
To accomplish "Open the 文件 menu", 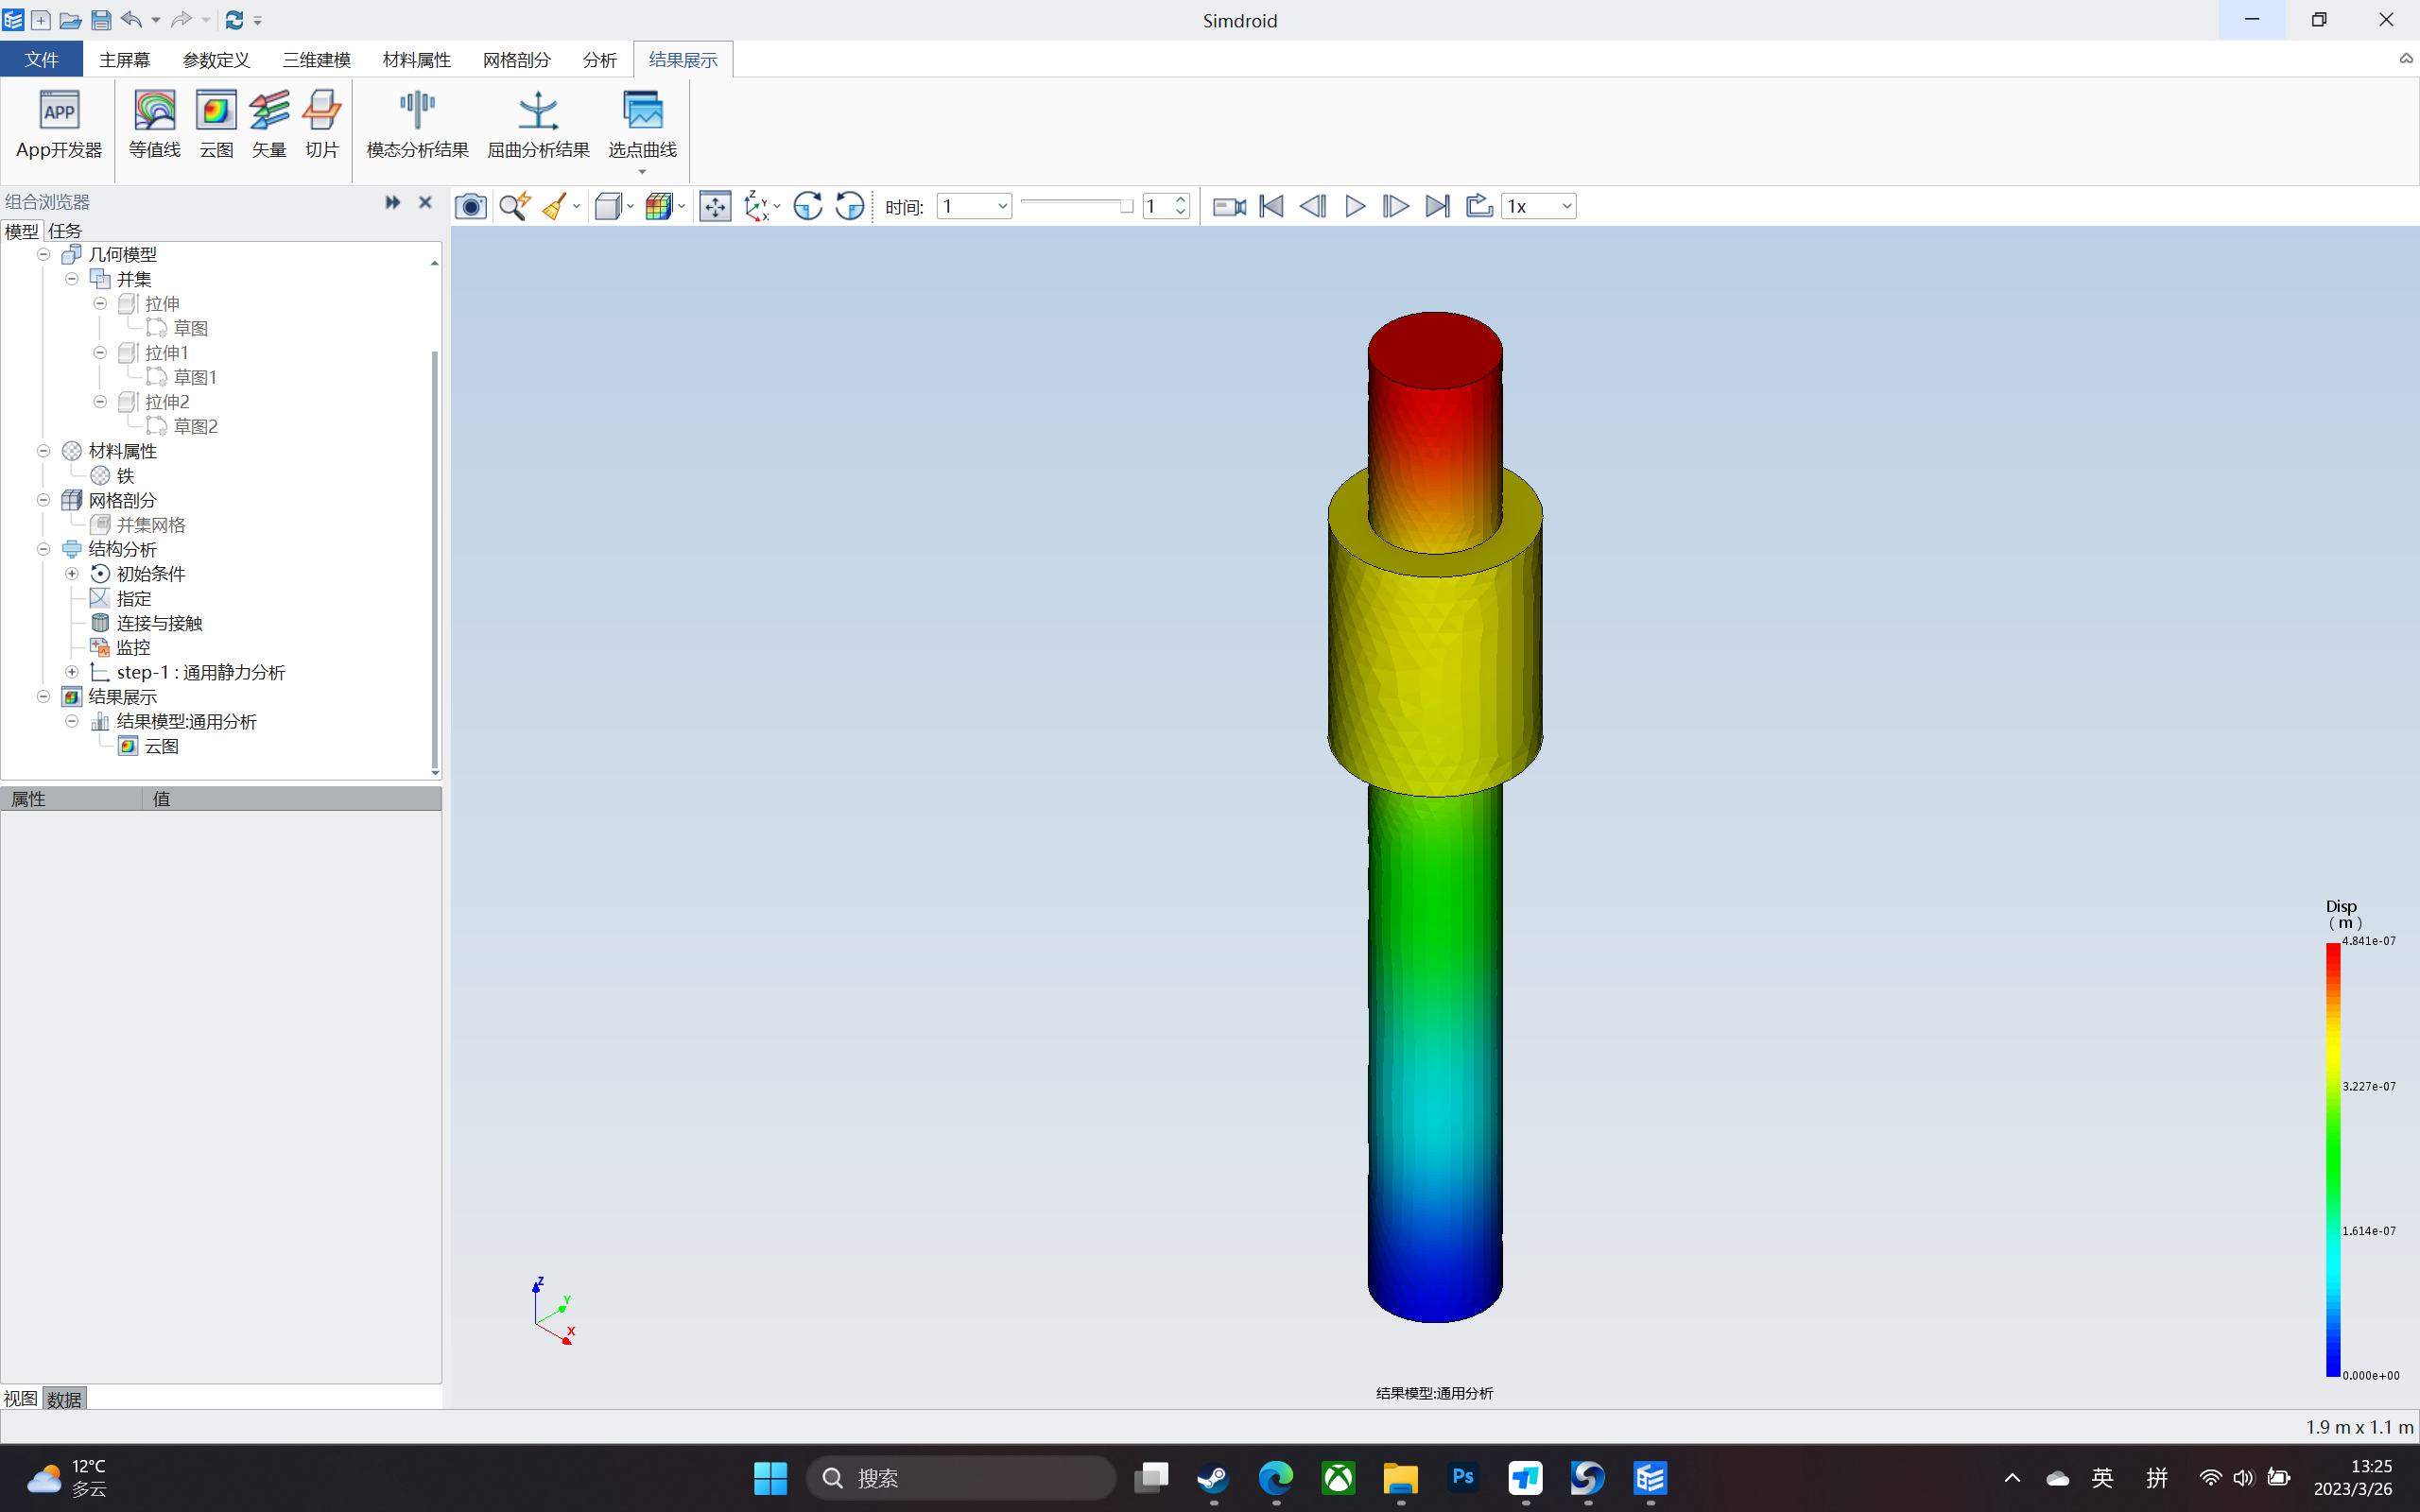I will pyautogui.click(x=41, y=60).
